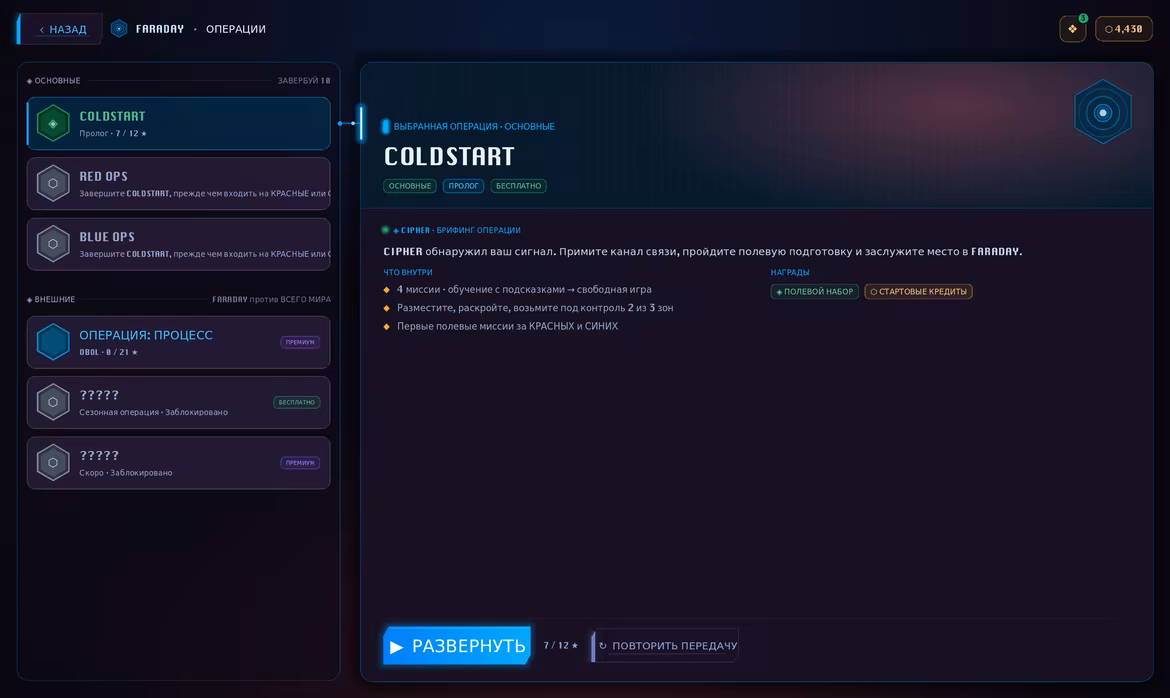This screenshot has height=698, width=1170.
Task: Click ПРЕМИУМ badge on Скоро card
Action: click(x=300, y=463)
